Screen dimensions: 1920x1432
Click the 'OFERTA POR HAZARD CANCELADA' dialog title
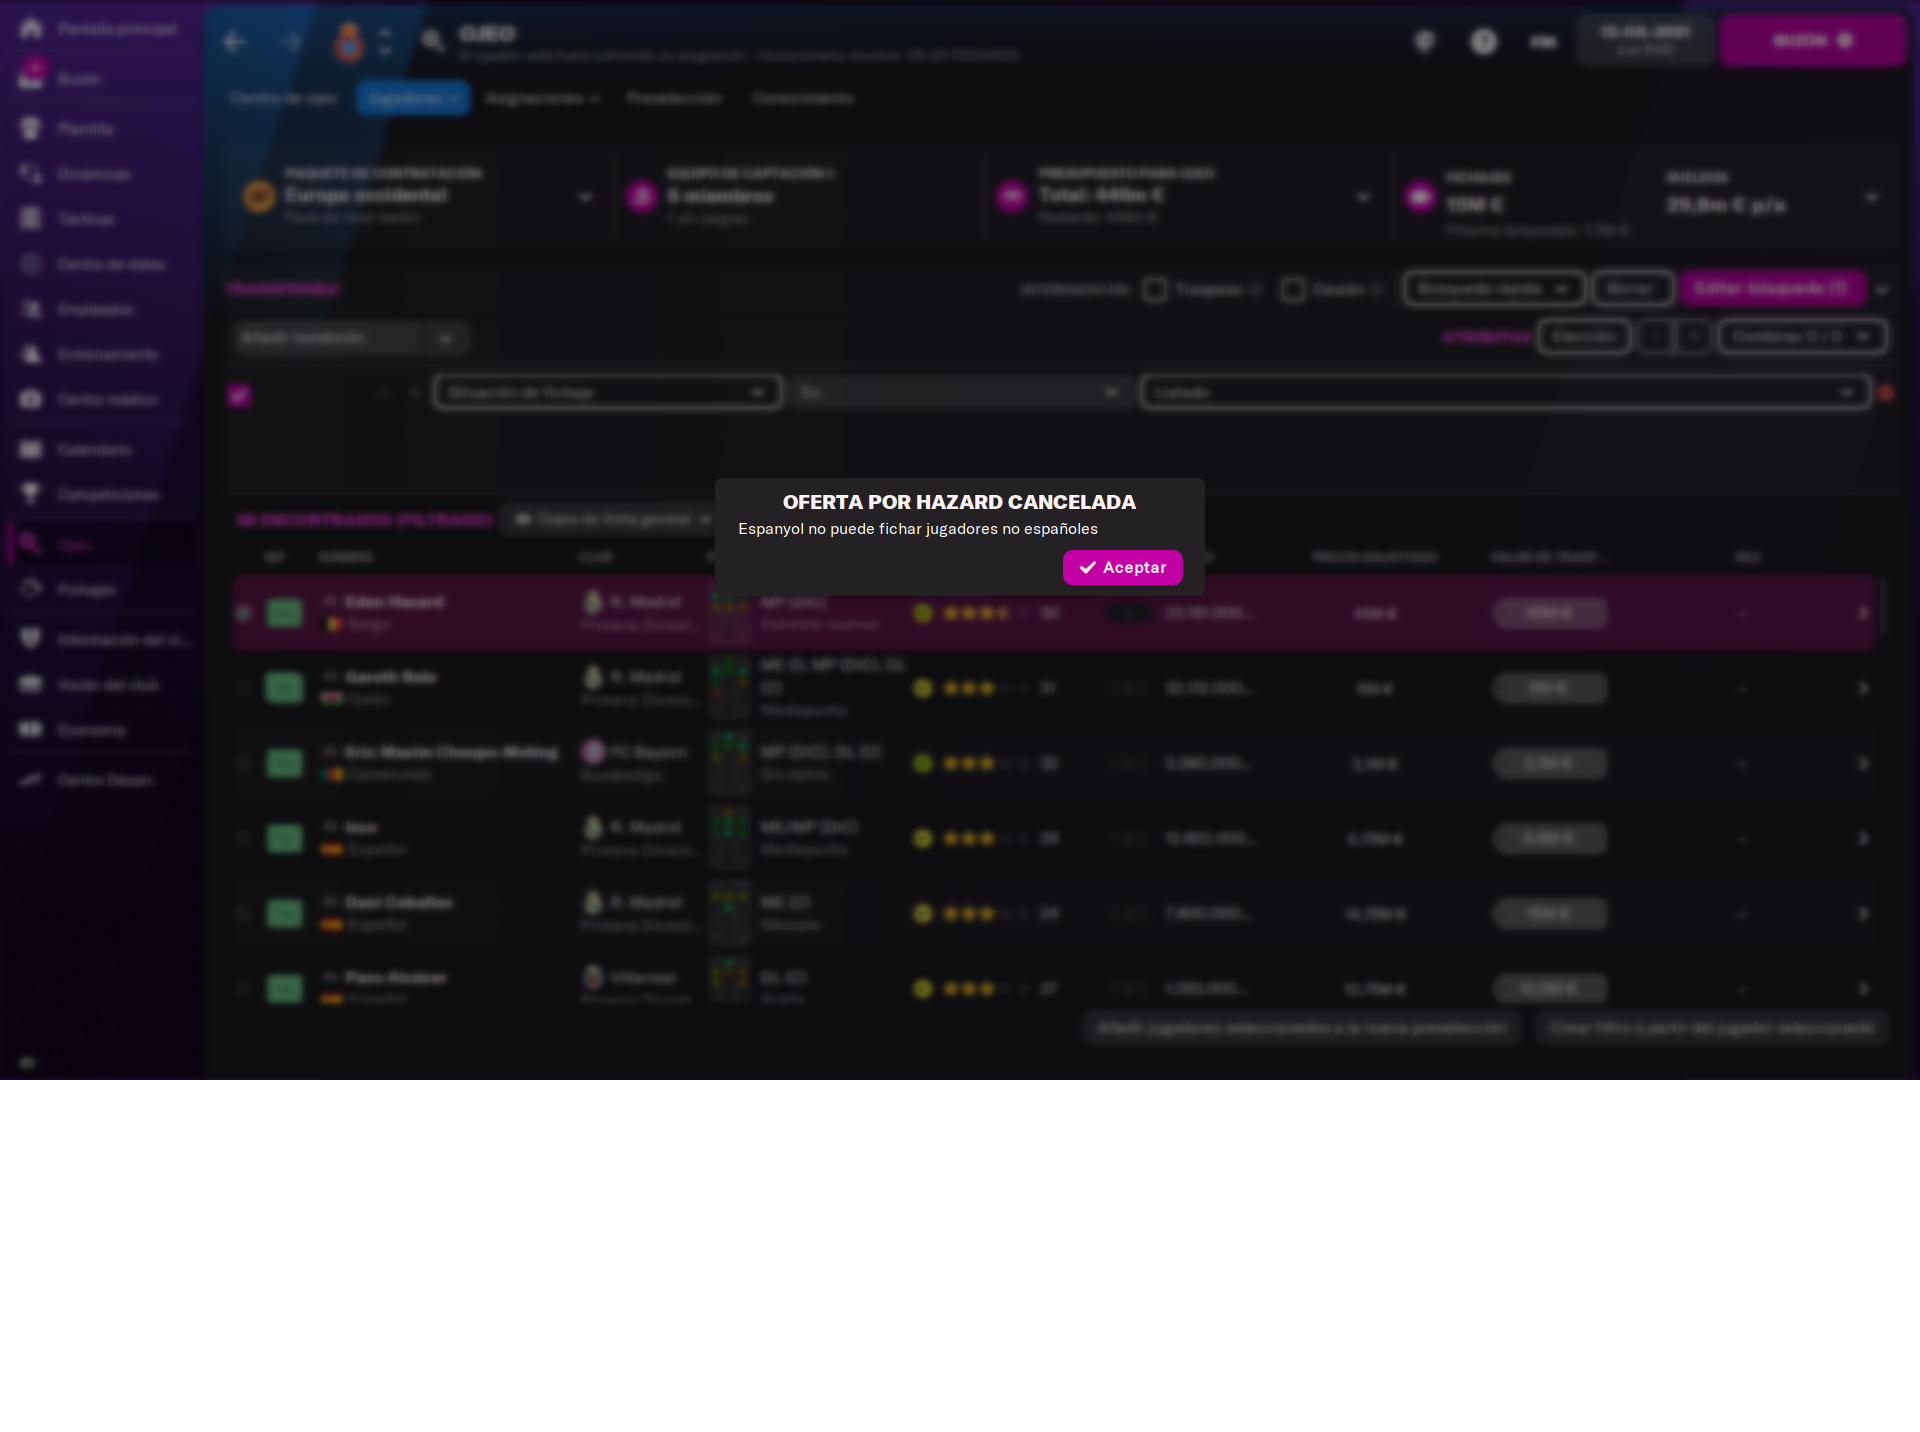click(959, 502)
